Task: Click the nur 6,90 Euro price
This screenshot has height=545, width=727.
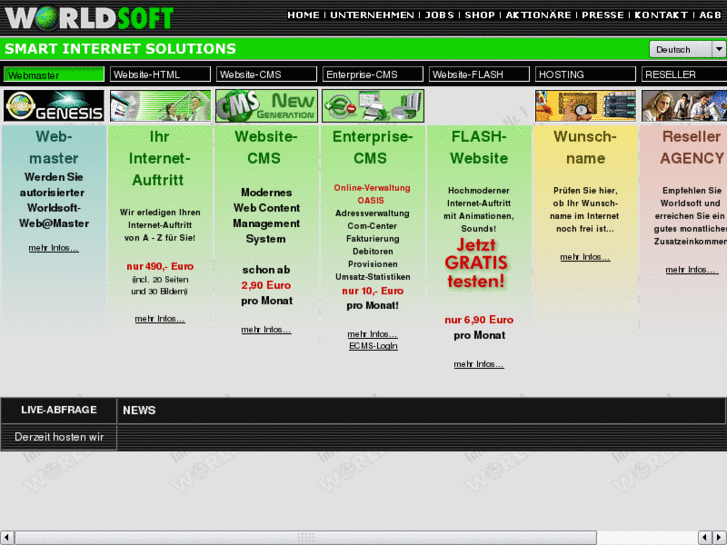Action: 479,320
